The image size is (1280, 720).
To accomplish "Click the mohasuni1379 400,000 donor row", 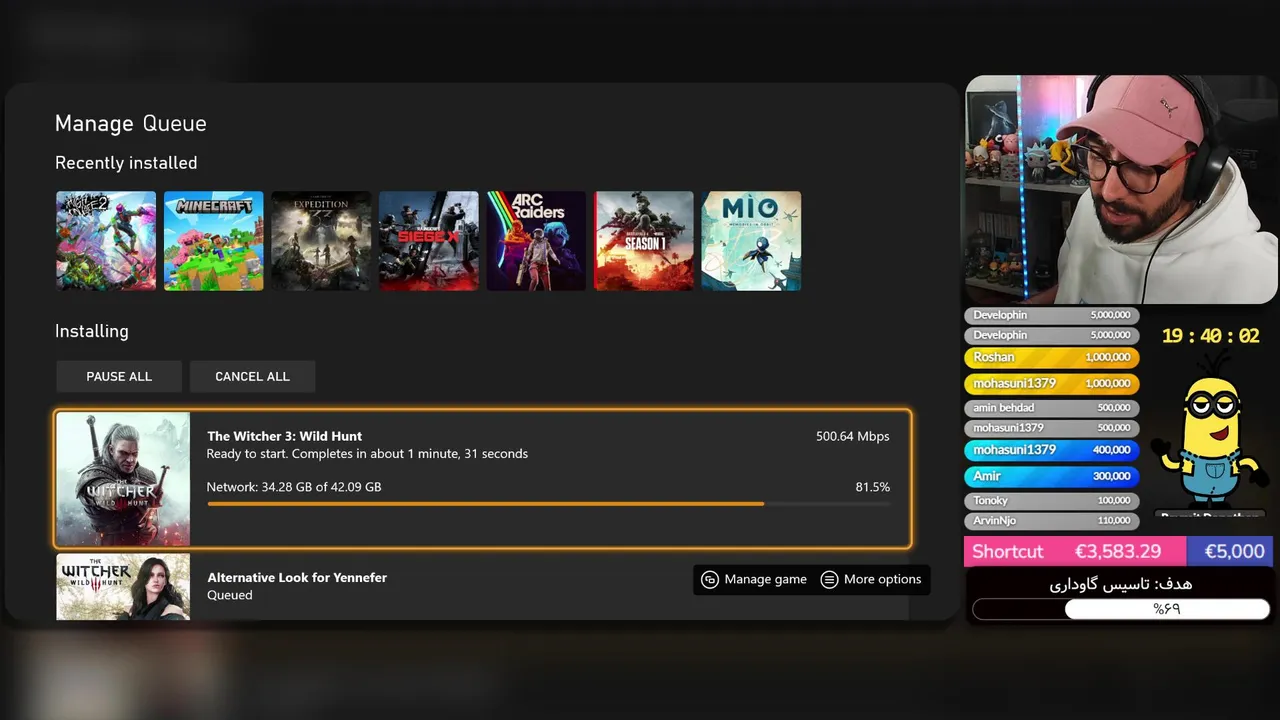I will 1052,450.
